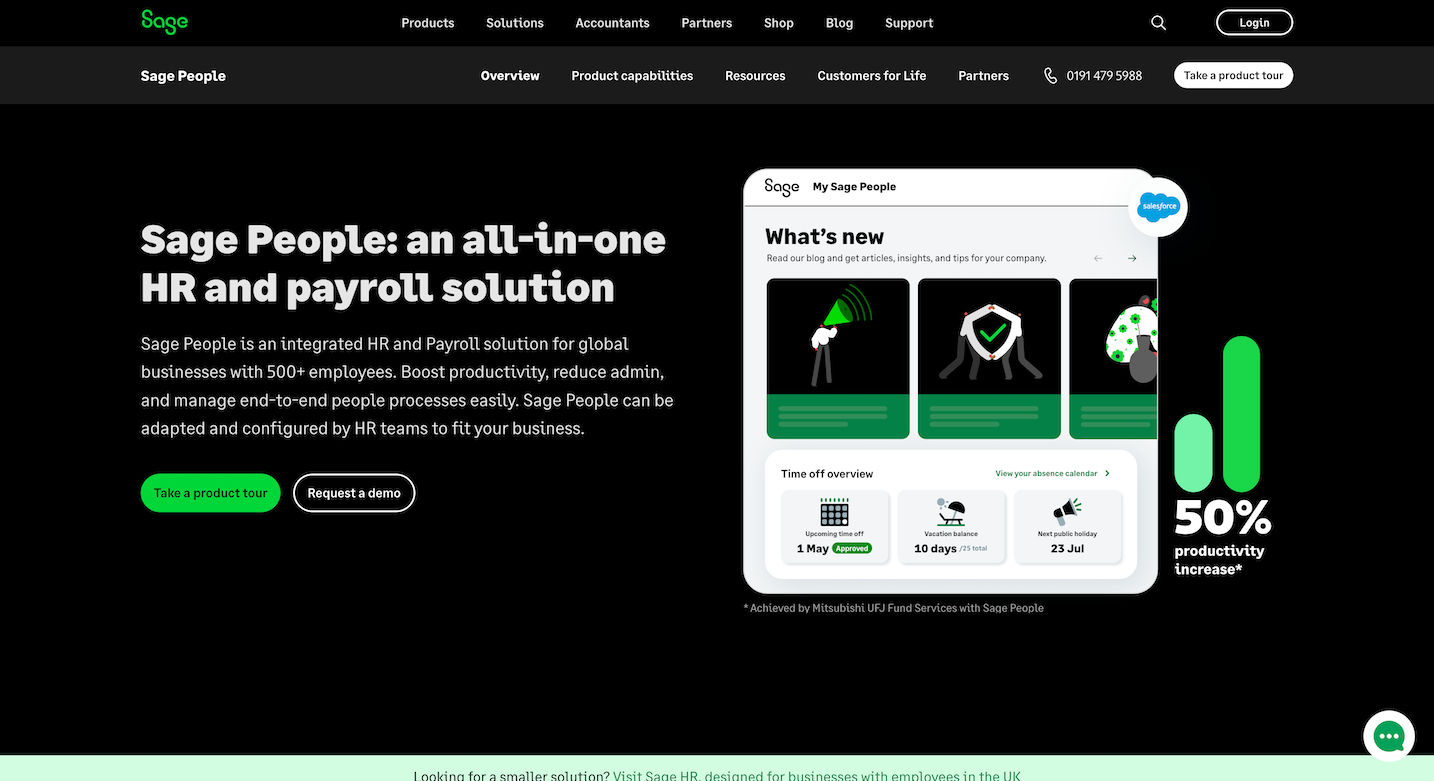Click the Login button
Image resolution: width=1434 pixels, height=781 pixels.
pyautogui.click(x=1254, y=23)
